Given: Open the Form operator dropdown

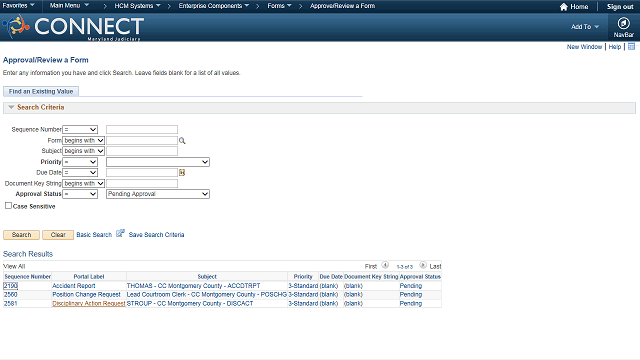Looking at the screenshot, I should (x=84, y=140).
